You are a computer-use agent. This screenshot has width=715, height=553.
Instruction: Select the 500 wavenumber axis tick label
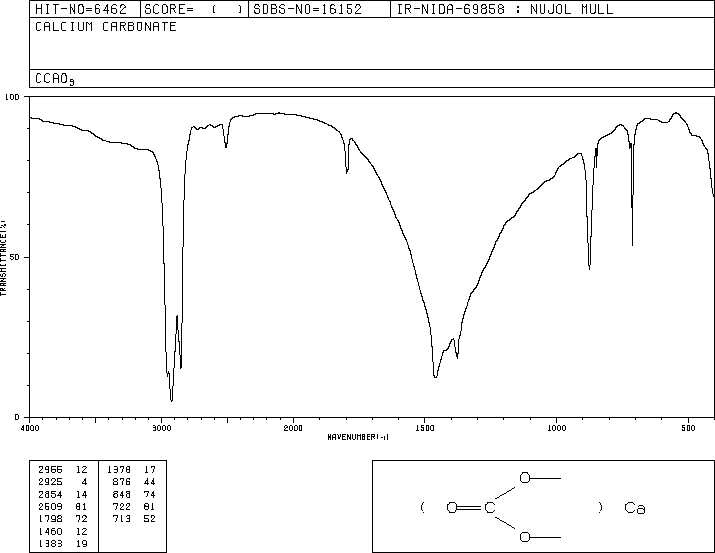tap(688, 428)
